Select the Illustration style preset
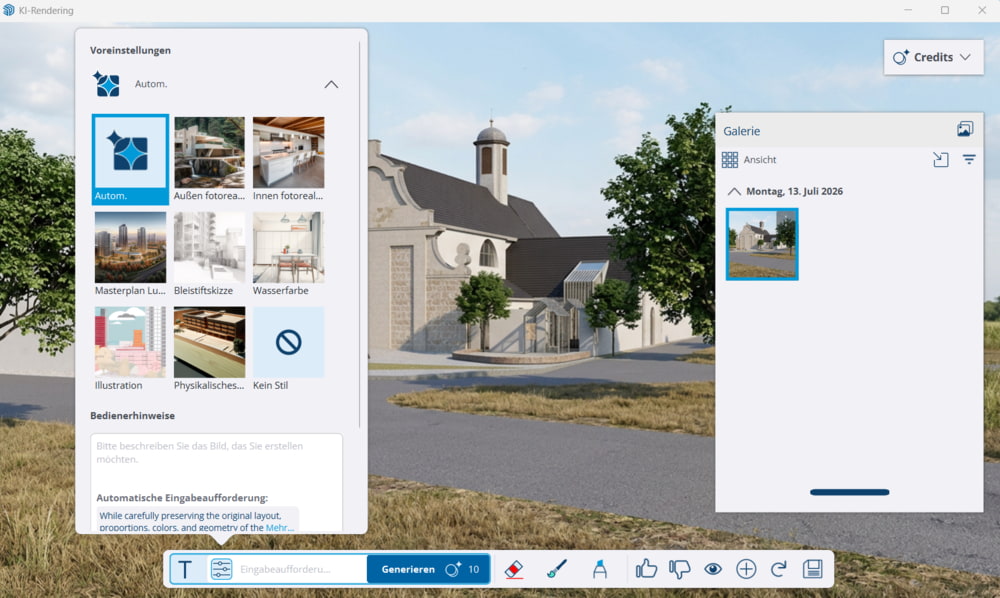The height and width of the screenshot is (598, 1000). coord(130,349)
